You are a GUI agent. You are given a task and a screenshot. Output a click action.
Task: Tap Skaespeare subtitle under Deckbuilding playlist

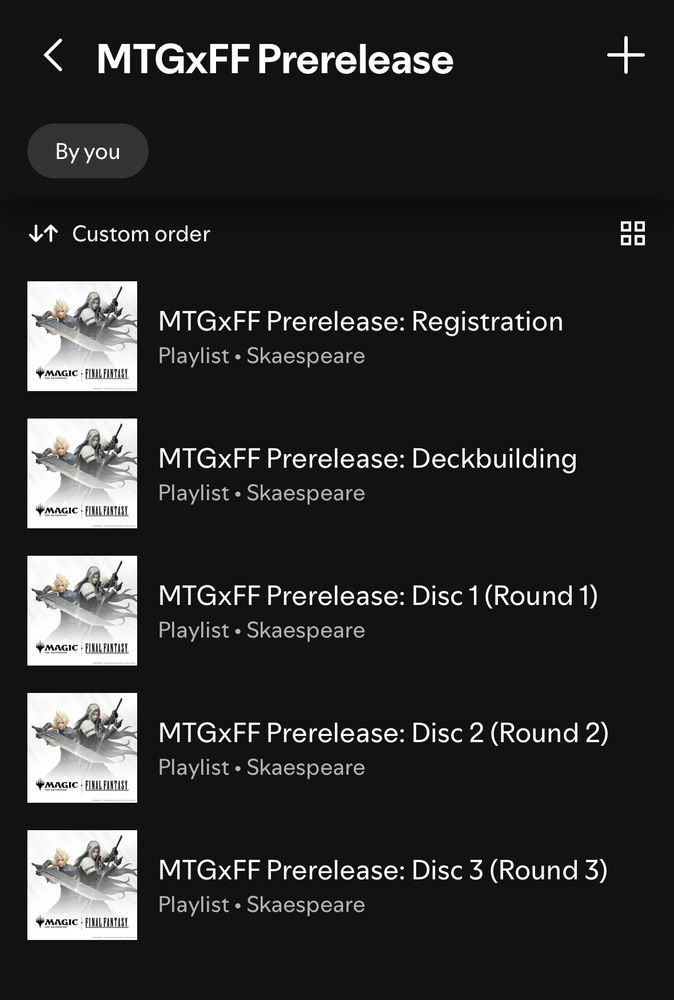305,493
